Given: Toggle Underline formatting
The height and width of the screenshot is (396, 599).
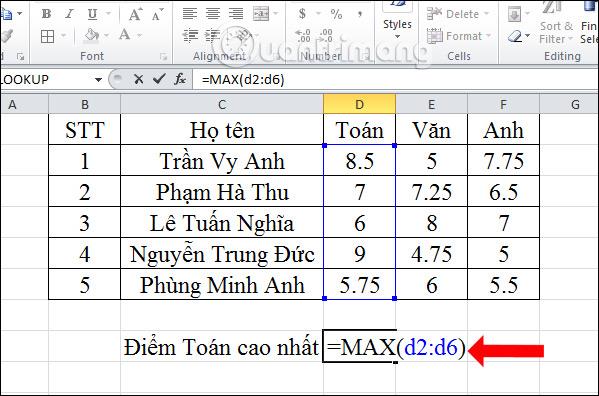Looking at the screenshot, I should (92, 14).
